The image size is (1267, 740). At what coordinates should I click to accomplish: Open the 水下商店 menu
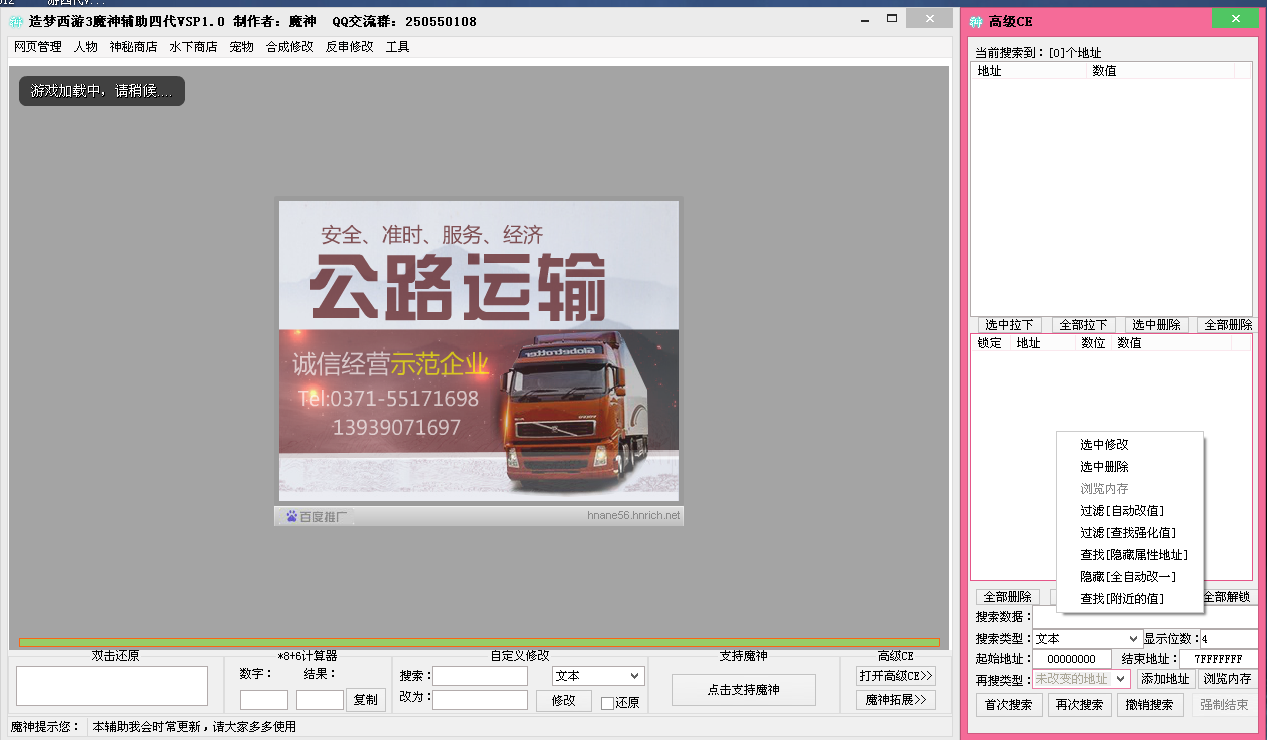194,47
